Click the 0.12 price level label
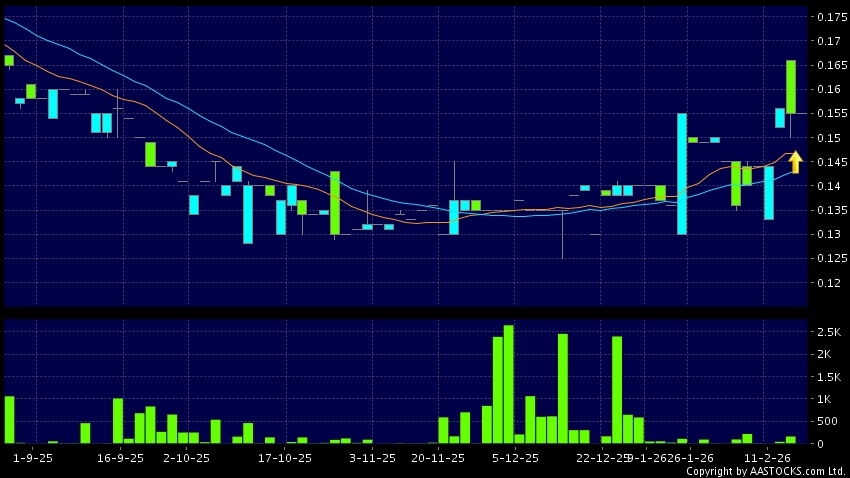Image resolution: width=850 pixels, height=478 pixels. point(829,283)
